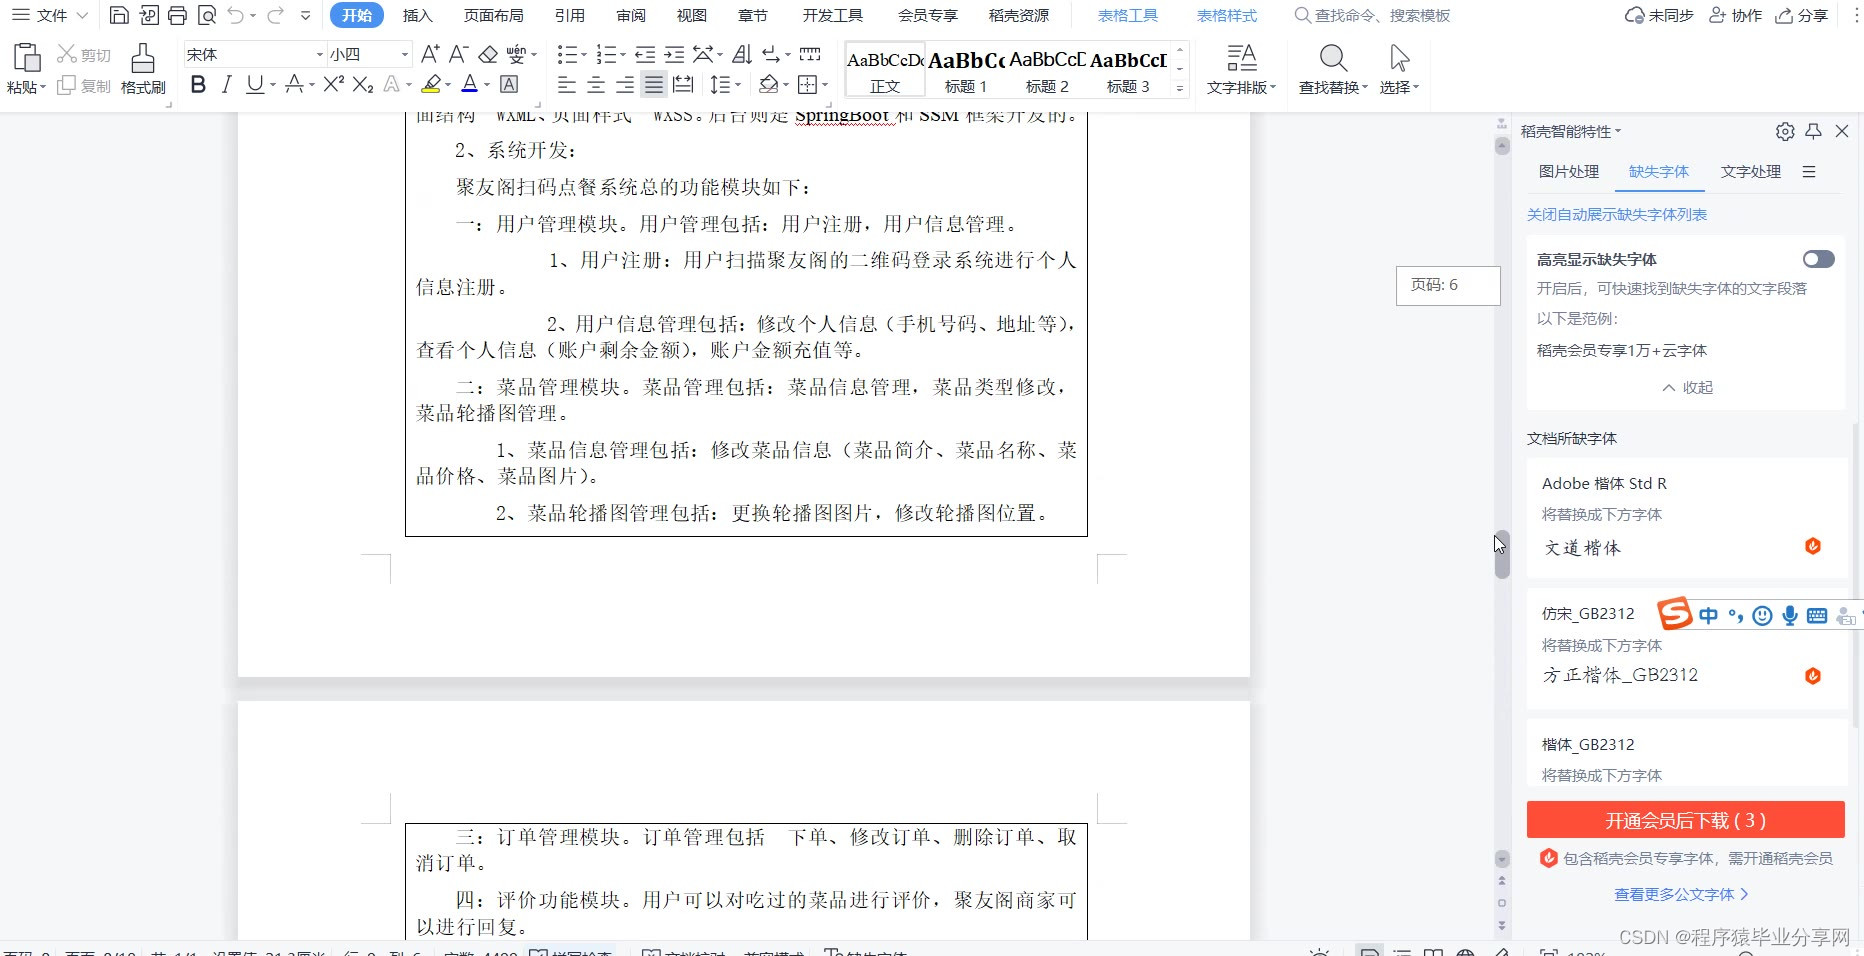Toggle italic formatting
This screenshot has width=1864, height=956.
click(x=227, y=85)
